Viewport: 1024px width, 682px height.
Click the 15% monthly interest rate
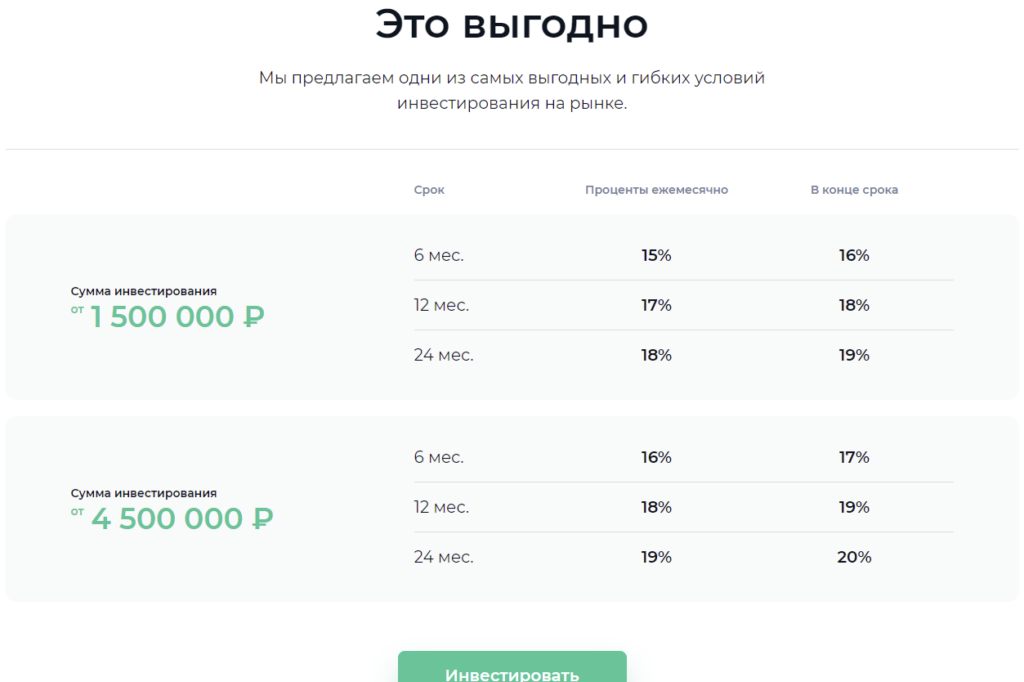(x=656, y=255)
